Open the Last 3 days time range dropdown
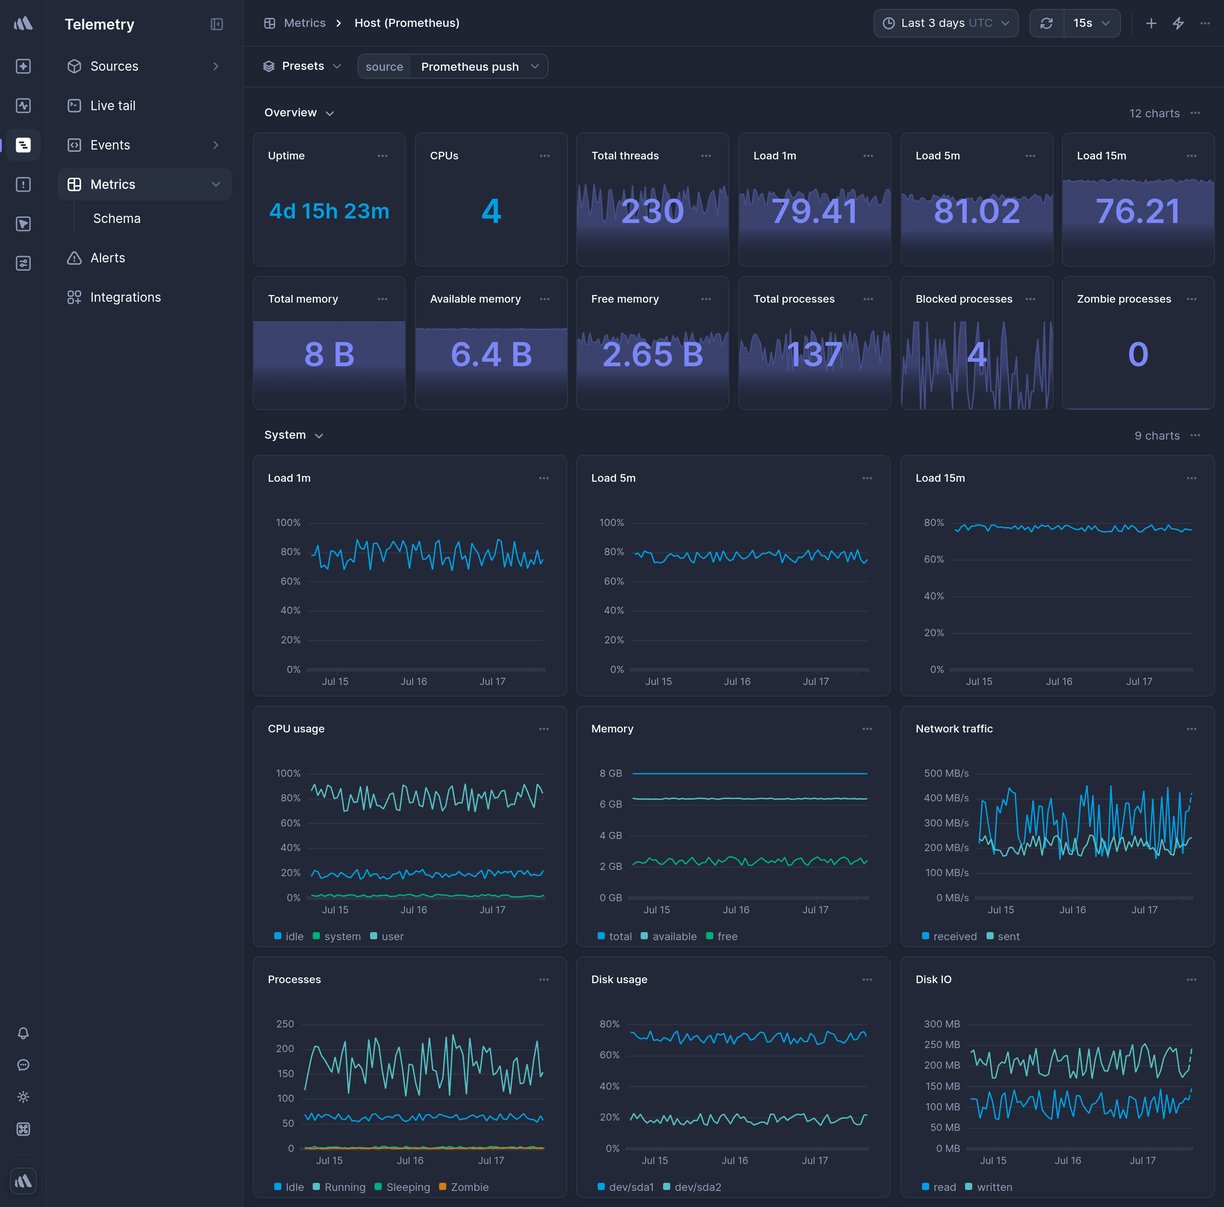Image resolution: width=1224 pixels, height=1207 pixels. coord(946,23)
